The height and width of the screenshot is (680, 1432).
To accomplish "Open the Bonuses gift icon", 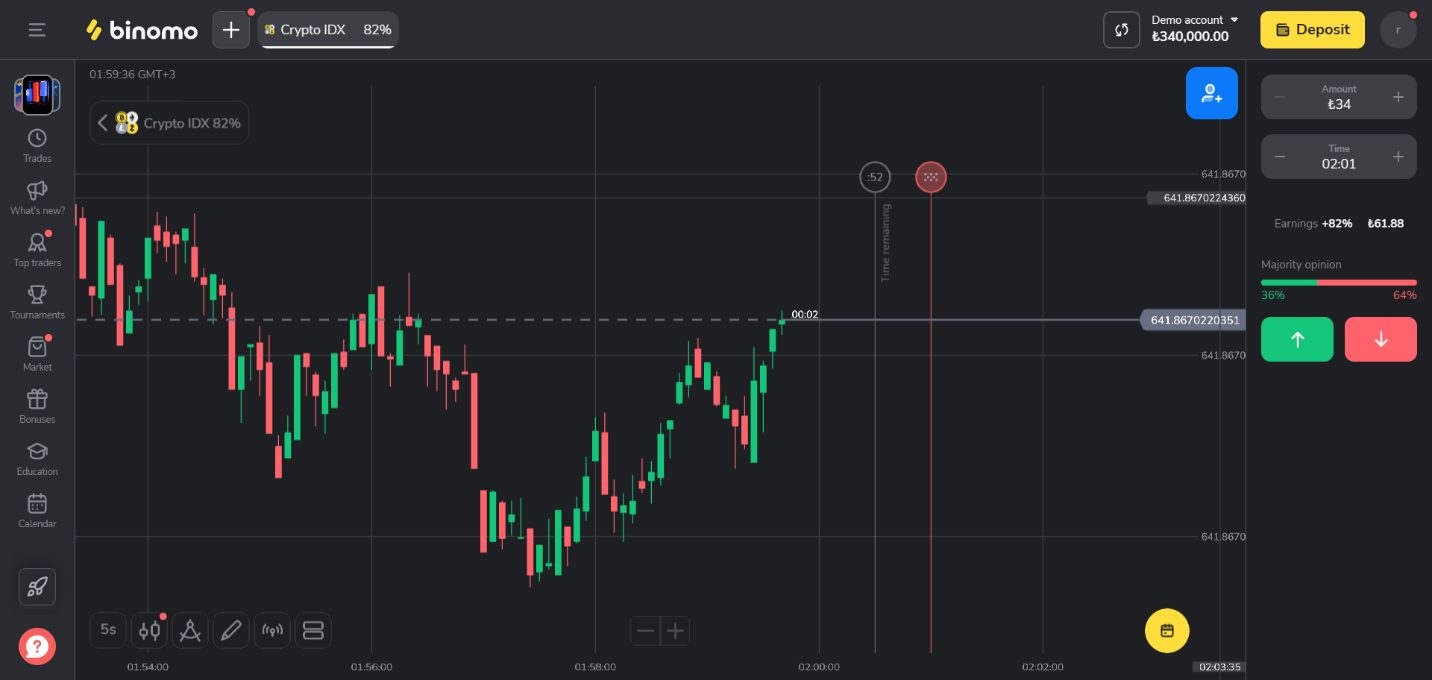I will click(37, 405).
